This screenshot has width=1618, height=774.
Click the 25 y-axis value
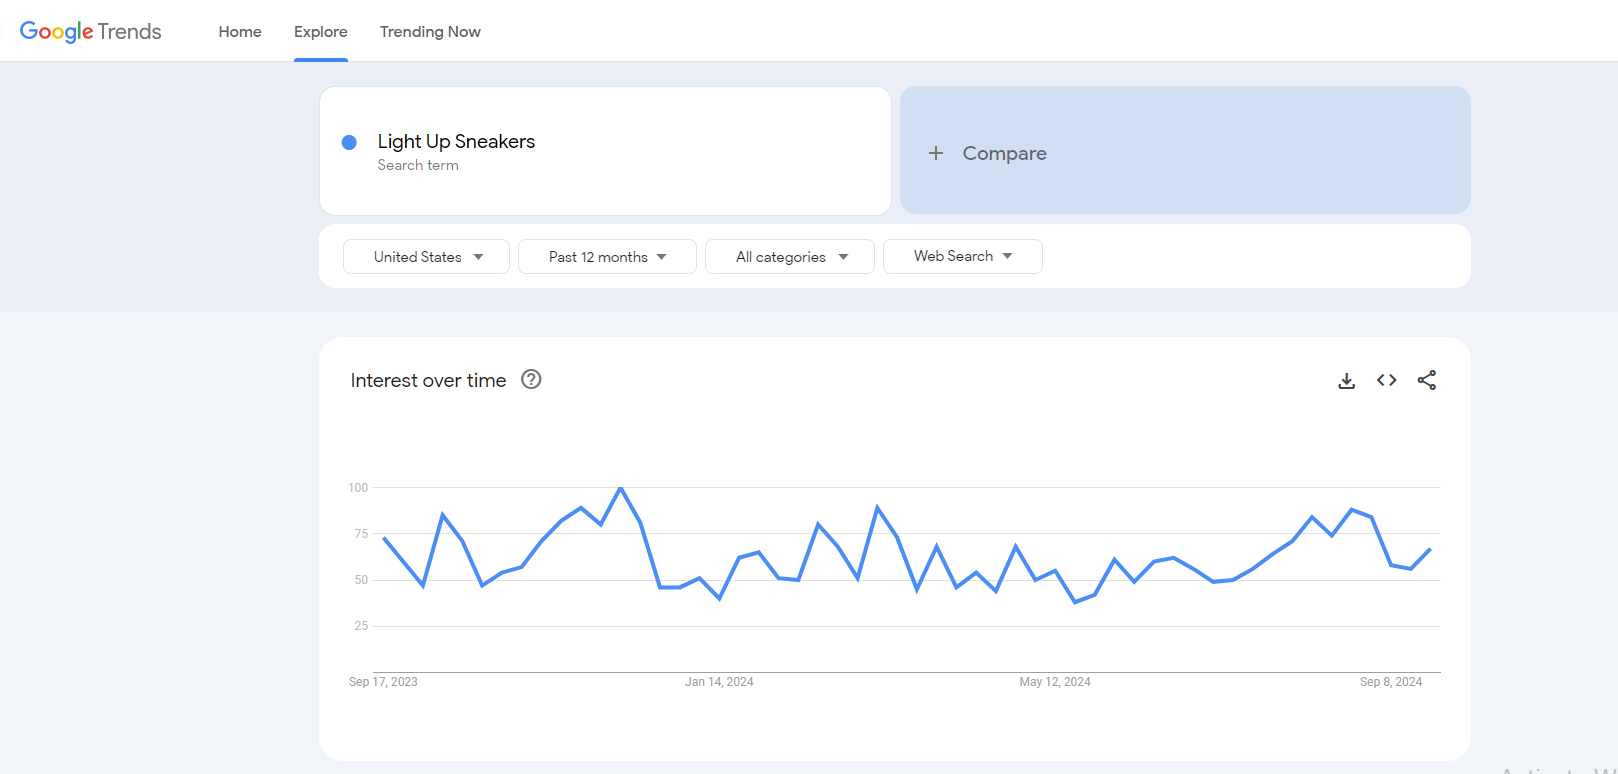(x=361, y=626)
